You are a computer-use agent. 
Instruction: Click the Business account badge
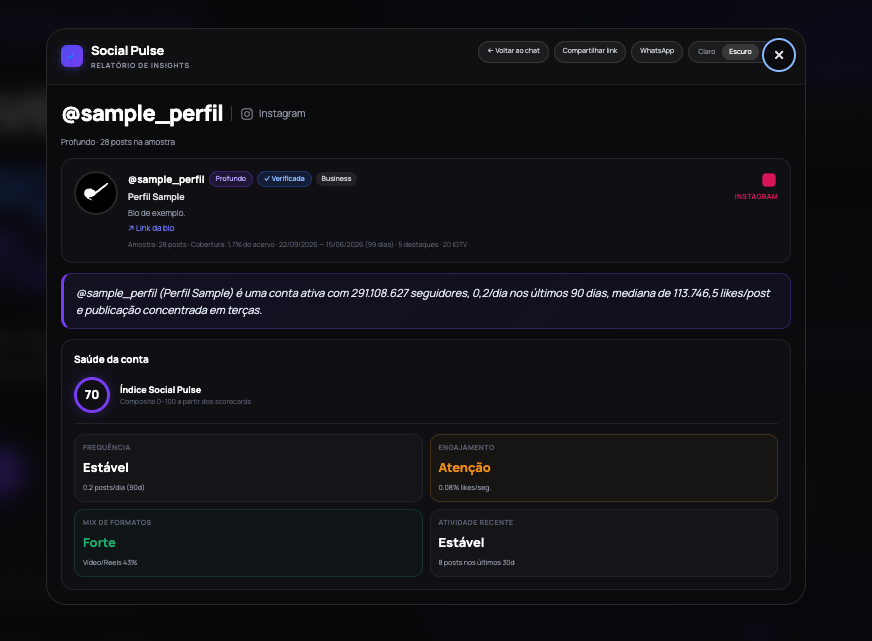(x=336, y=178)
